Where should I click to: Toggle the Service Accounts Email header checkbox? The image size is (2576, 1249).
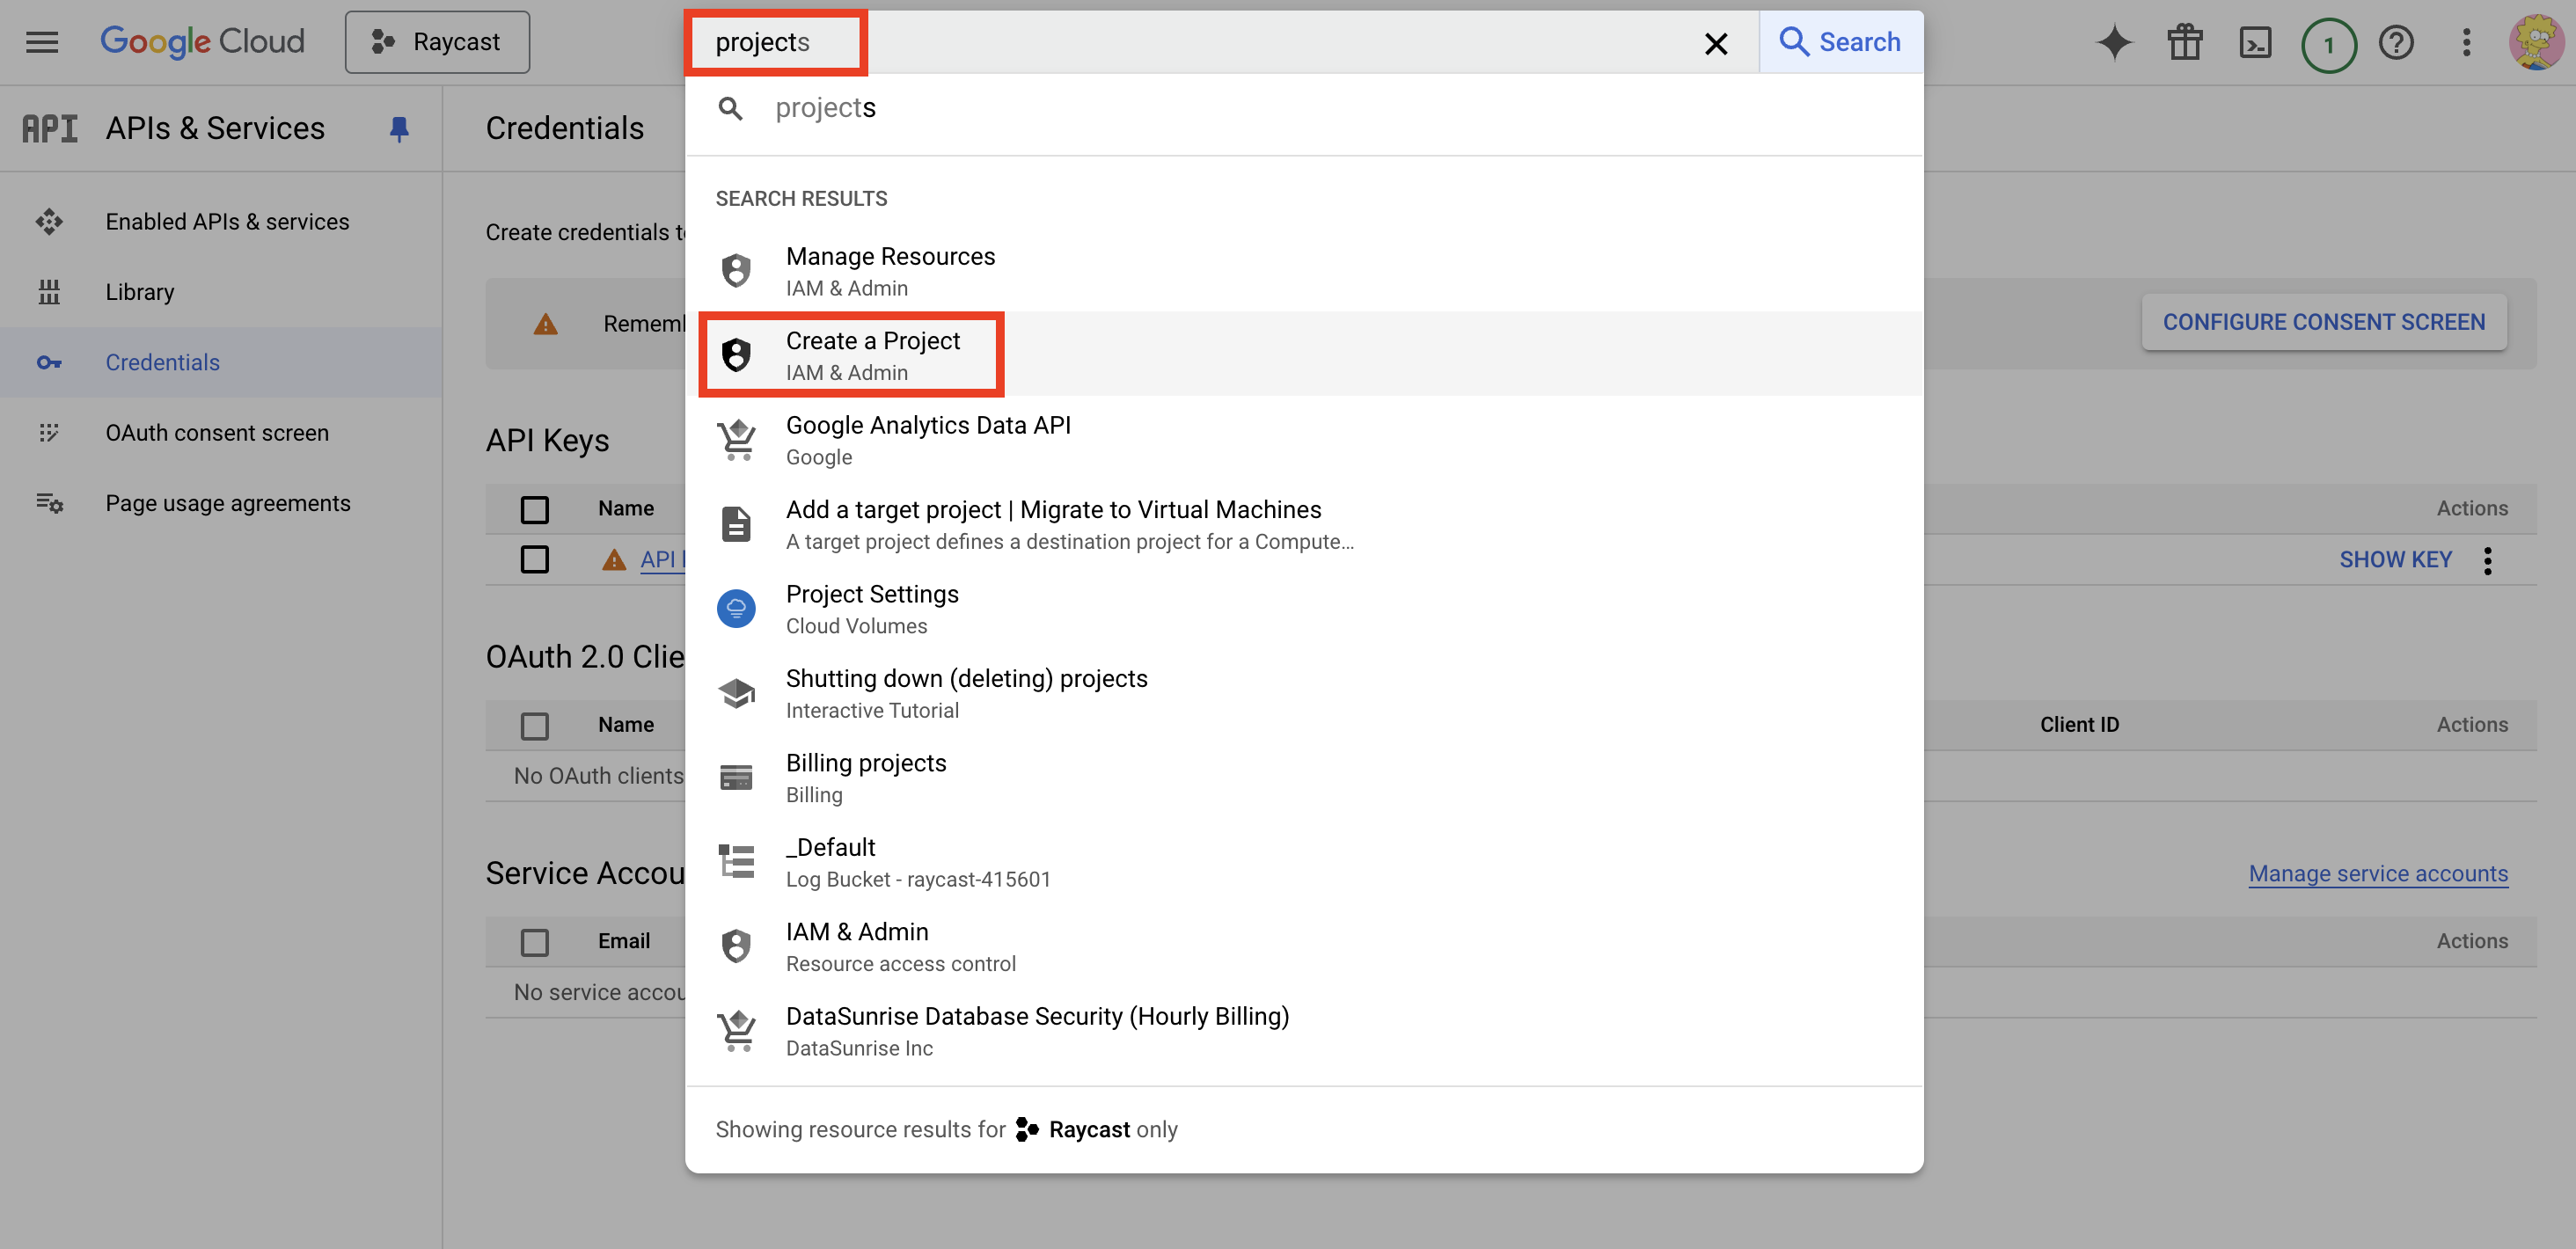coord(535,941)
